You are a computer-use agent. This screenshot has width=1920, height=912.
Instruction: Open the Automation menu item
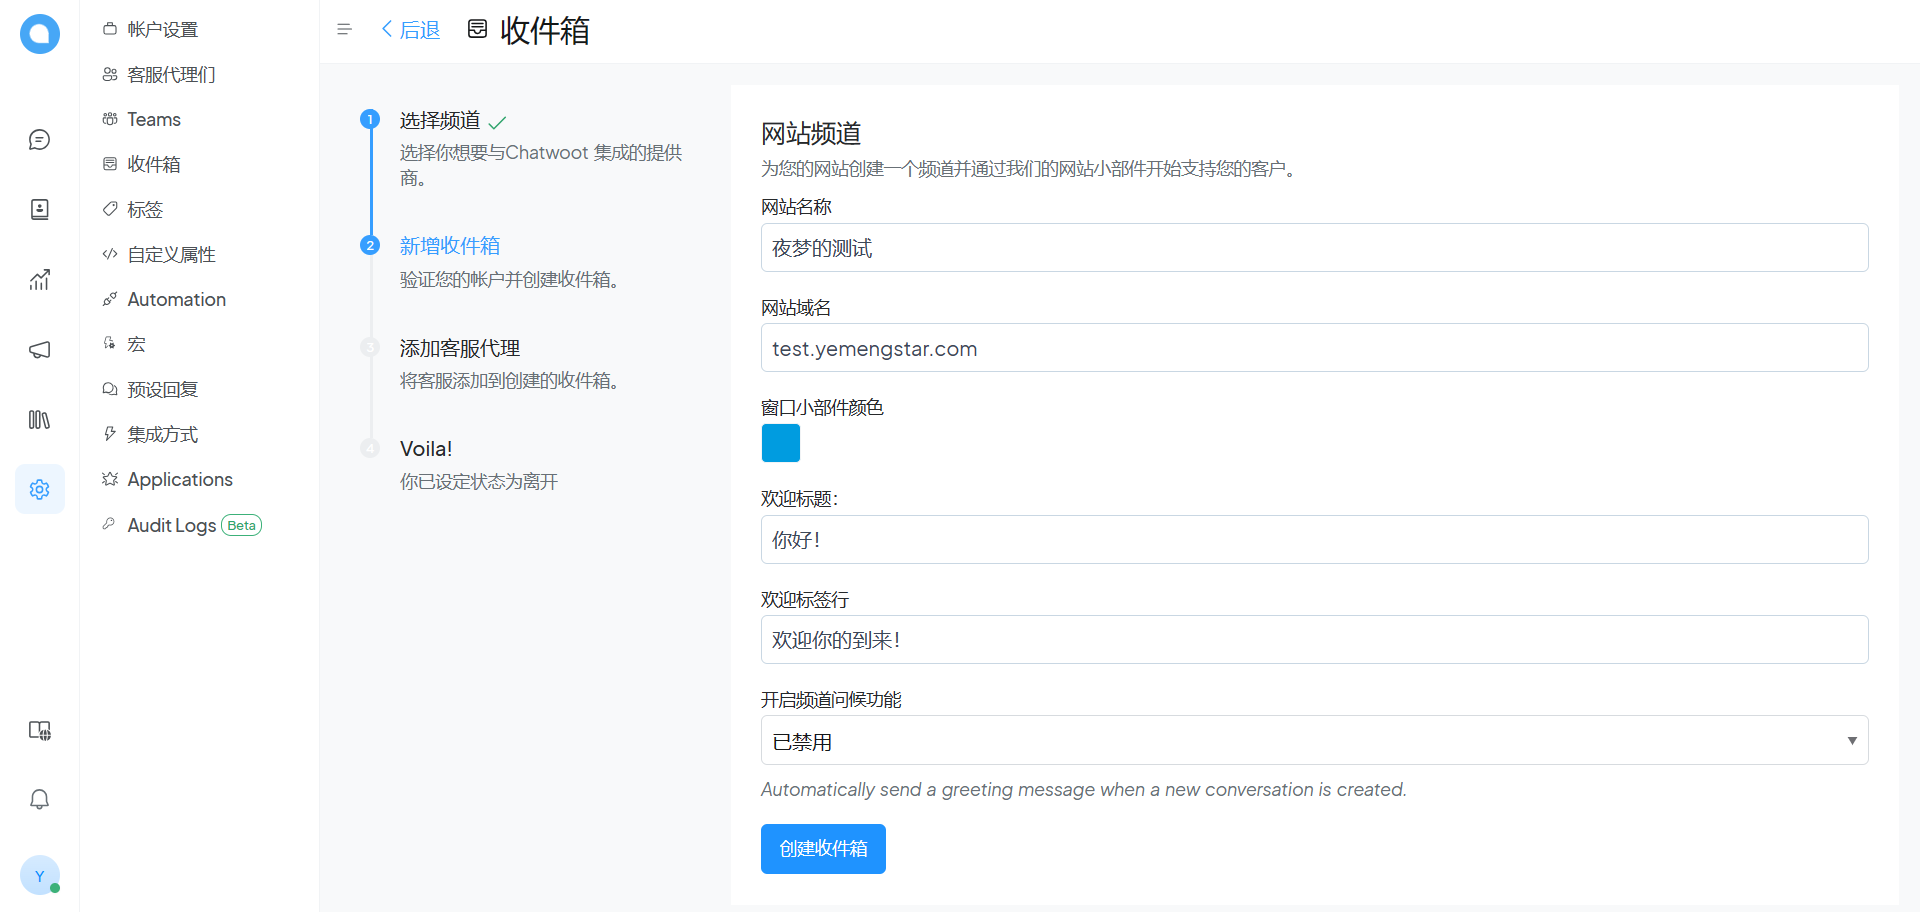point(176,300)
